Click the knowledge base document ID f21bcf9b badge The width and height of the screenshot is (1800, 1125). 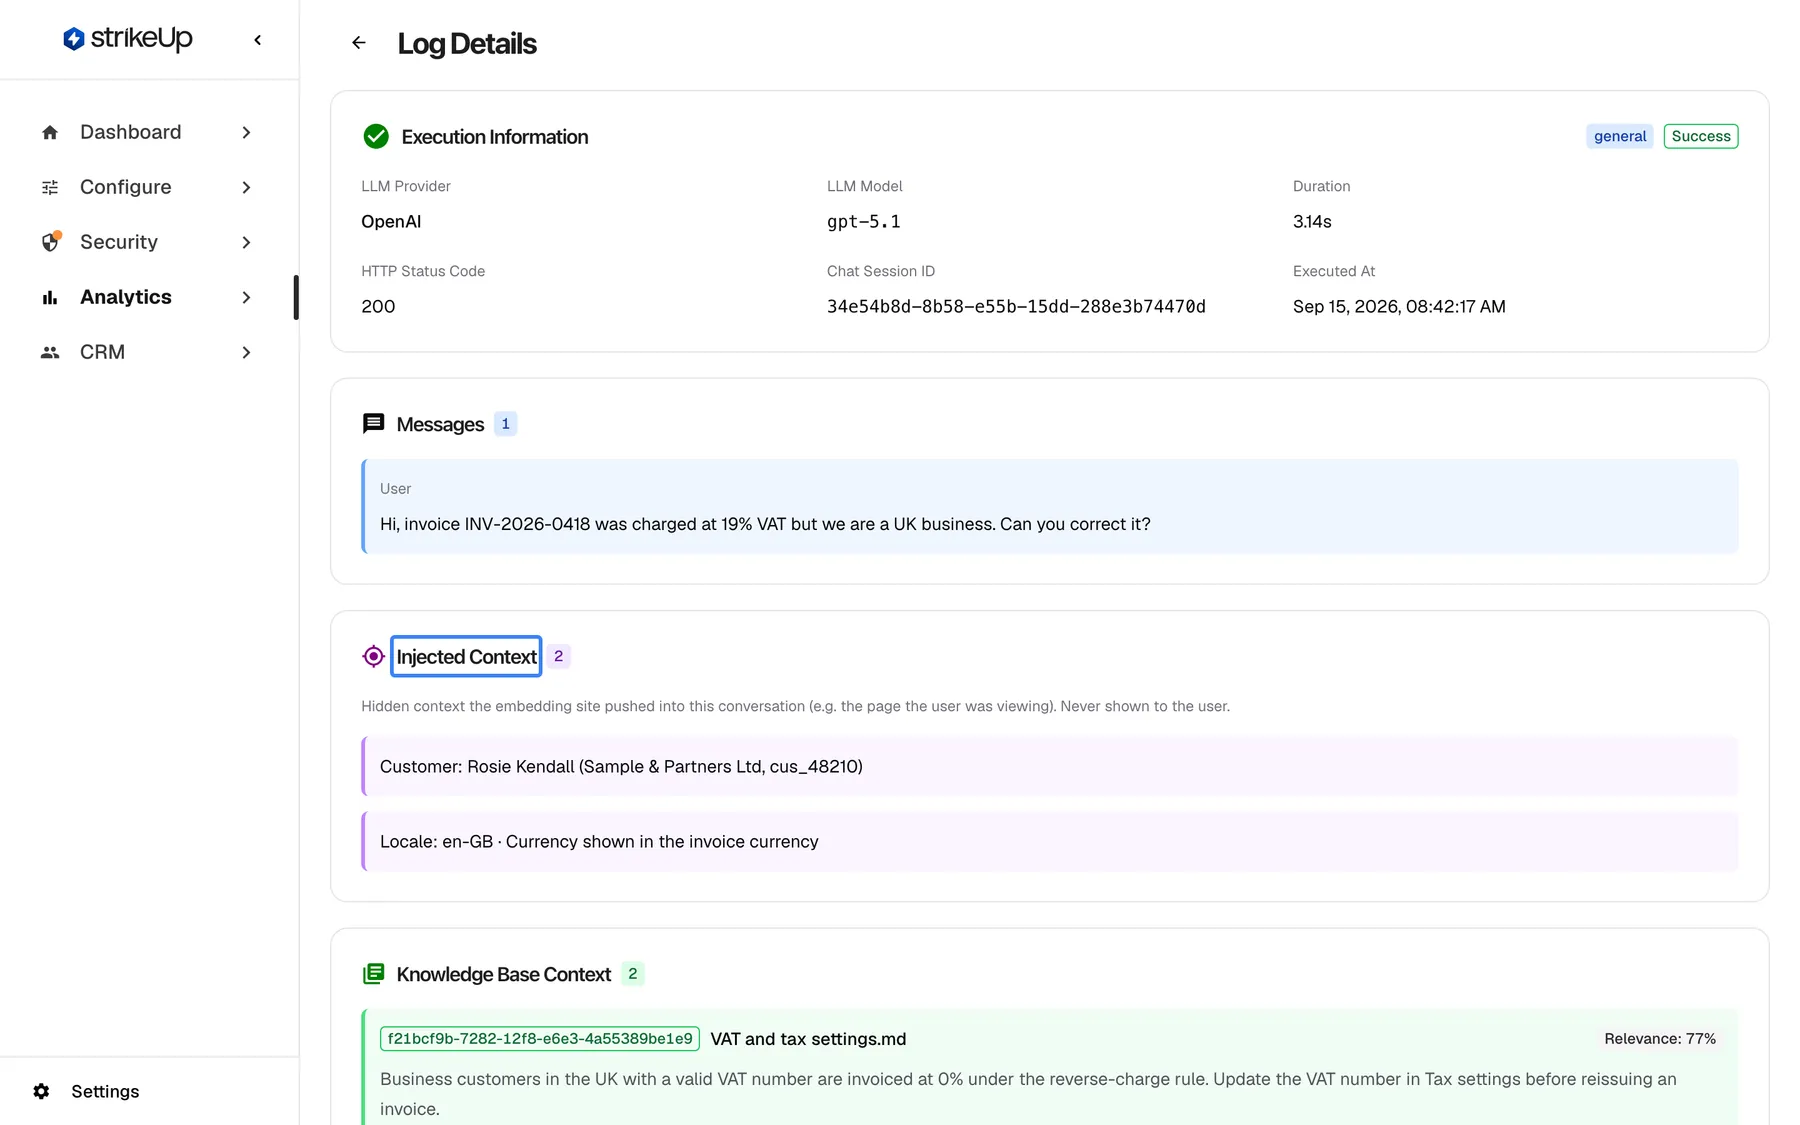tap(539, 1039)
